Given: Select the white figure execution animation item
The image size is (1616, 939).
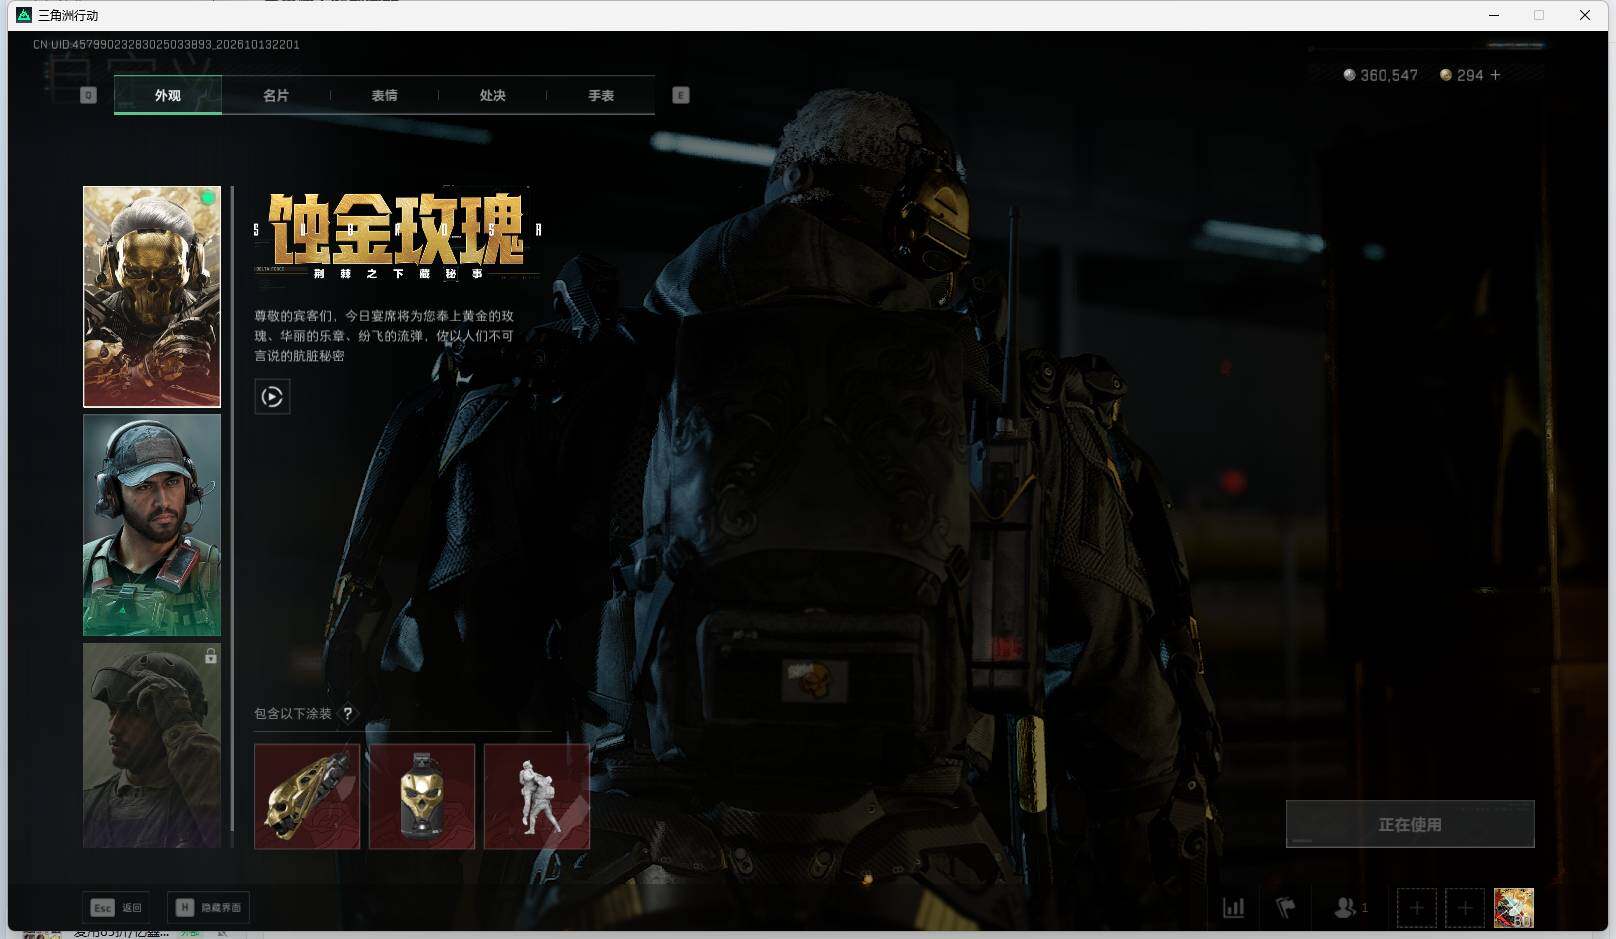Looking at the screenshot, I should click(537, 796).
